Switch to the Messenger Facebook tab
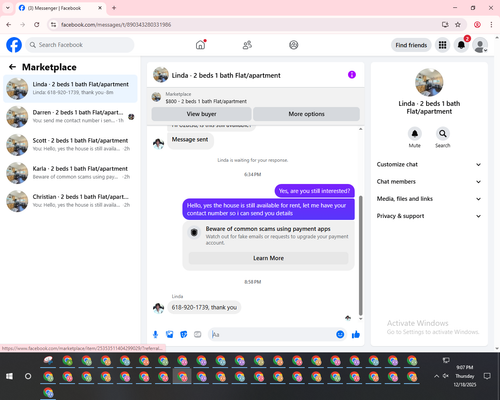Image resolution: width=500 pixels, height=400 pixels. pos(60,8)
